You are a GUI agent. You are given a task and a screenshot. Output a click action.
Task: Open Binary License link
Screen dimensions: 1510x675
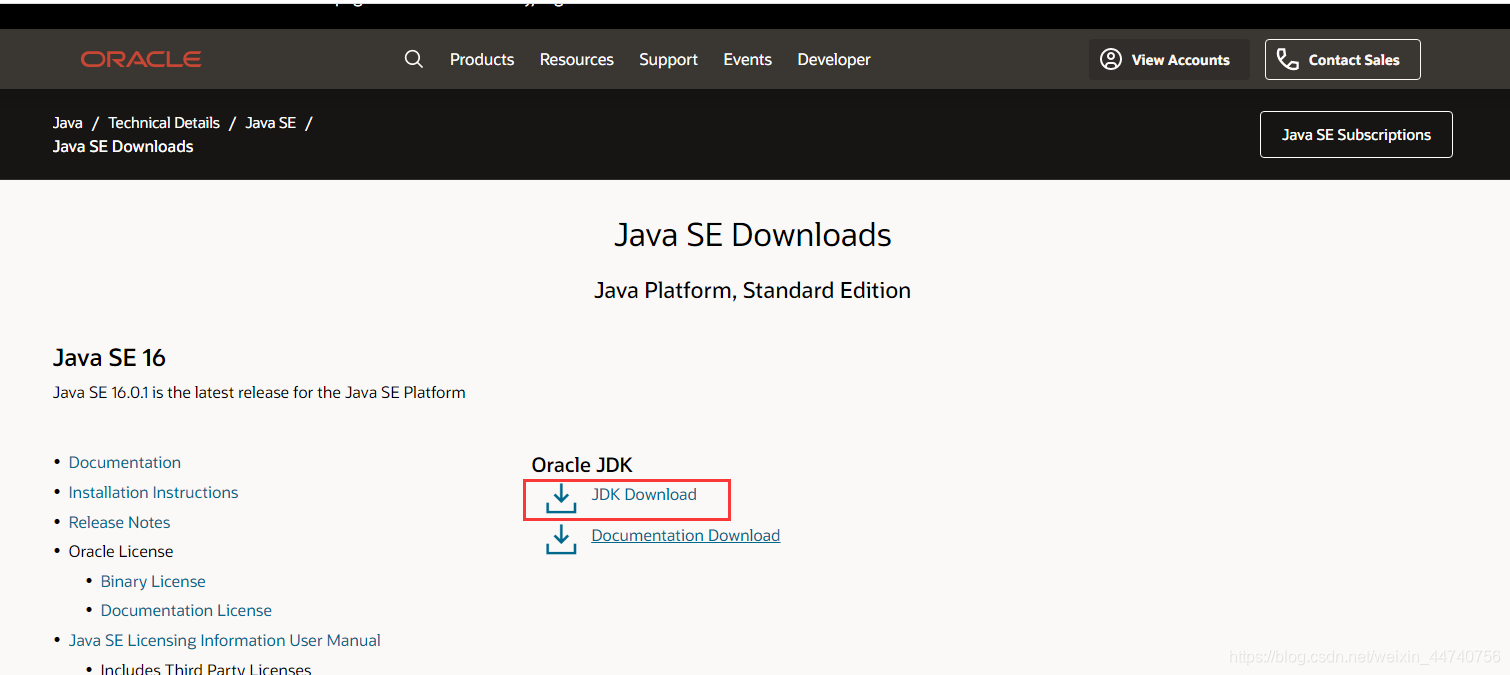click(153, 581)
